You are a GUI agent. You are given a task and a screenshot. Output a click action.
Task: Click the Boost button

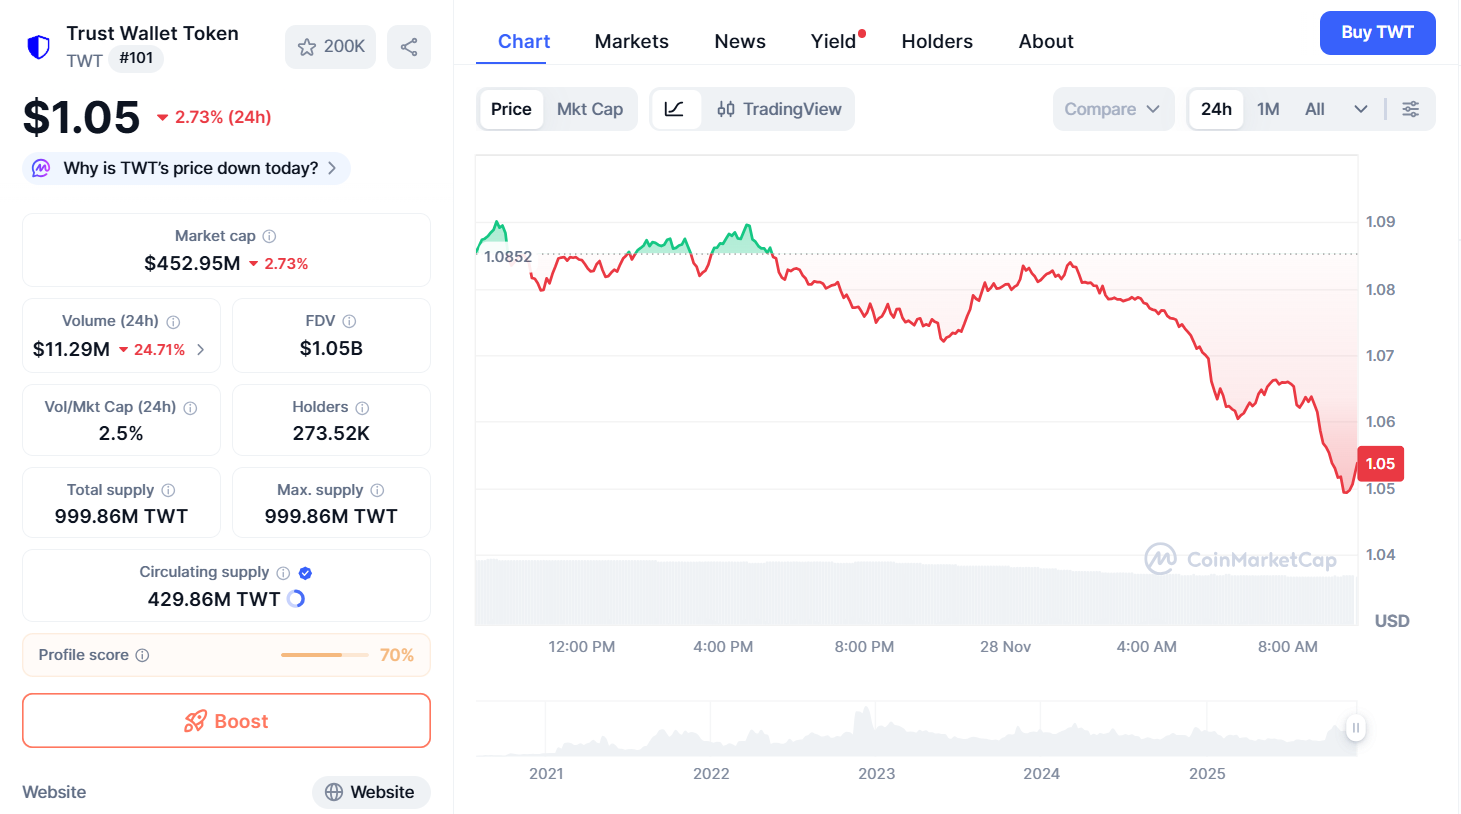(x=226, y=720)
